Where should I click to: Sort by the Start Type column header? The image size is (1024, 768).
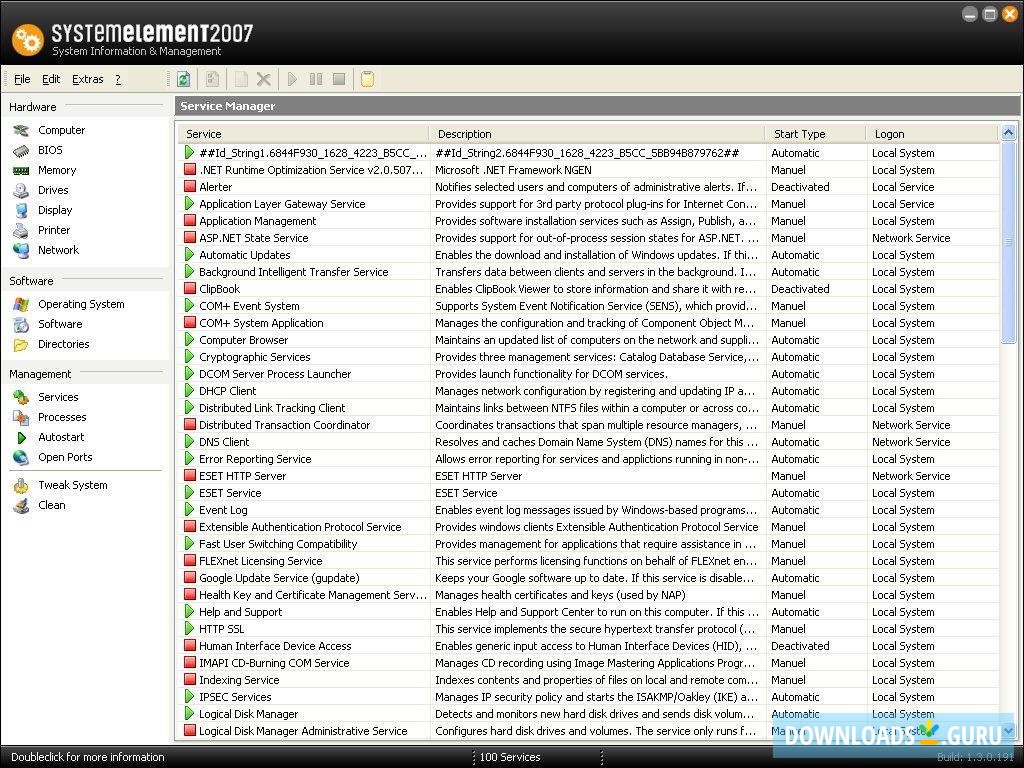click(816, 134)
